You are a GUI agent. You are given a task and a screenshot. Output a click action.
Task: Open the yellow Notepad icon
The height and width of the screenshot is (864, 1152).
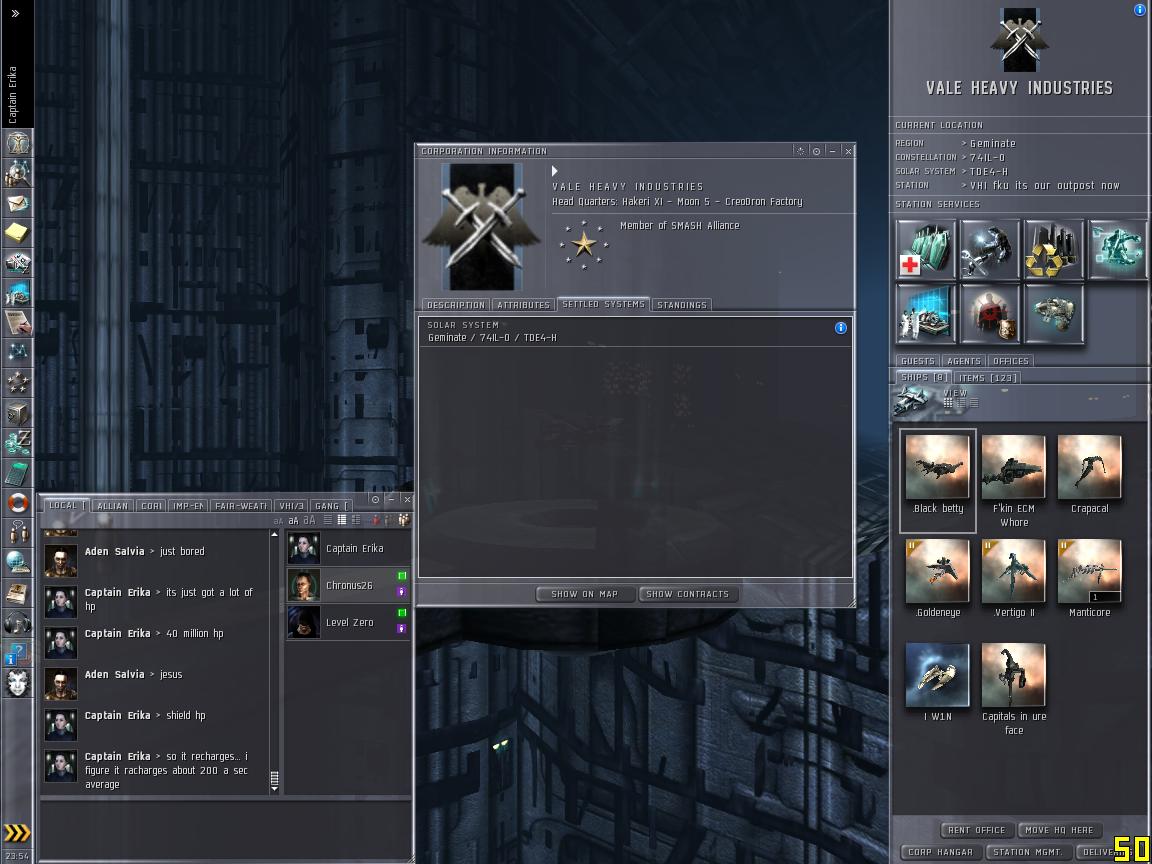17,234
